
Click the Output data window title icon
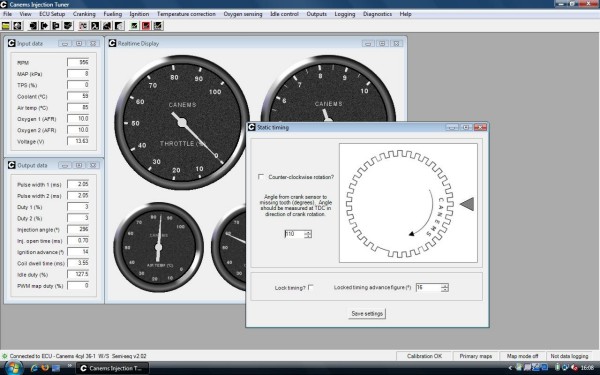tap(11, 165)
